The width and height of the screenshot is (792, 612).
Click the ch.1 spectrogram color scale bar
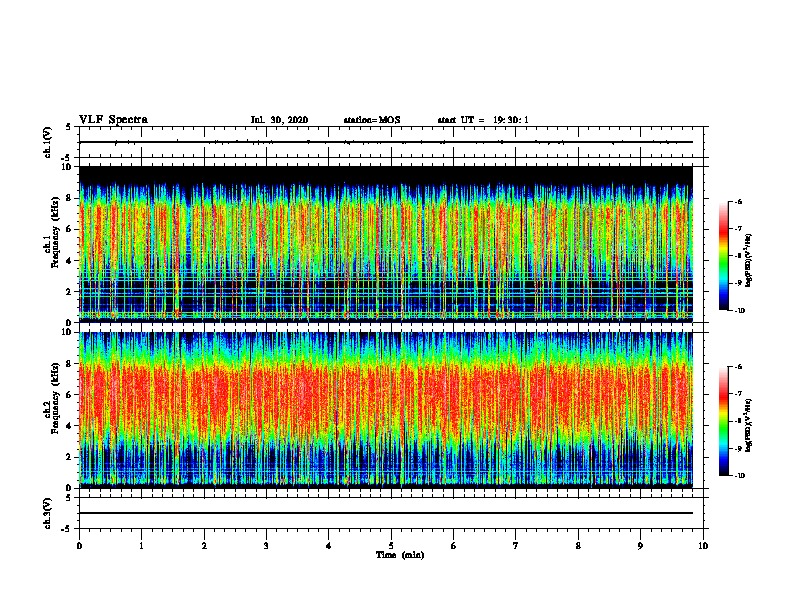[x=724, y=256]
